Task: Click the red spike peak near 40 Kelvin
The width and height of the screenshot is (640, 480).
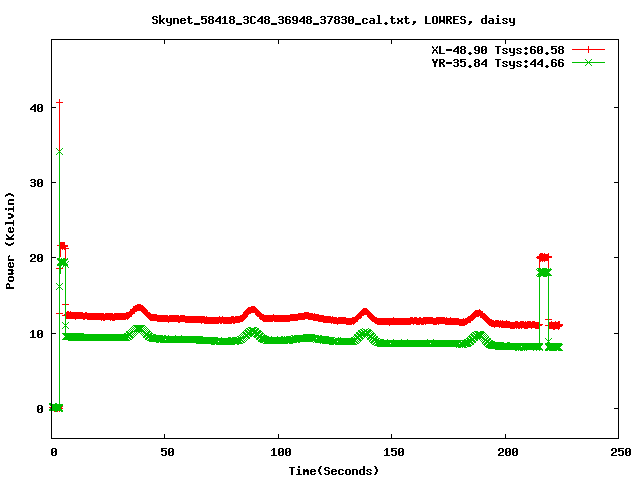Action: 60,102
